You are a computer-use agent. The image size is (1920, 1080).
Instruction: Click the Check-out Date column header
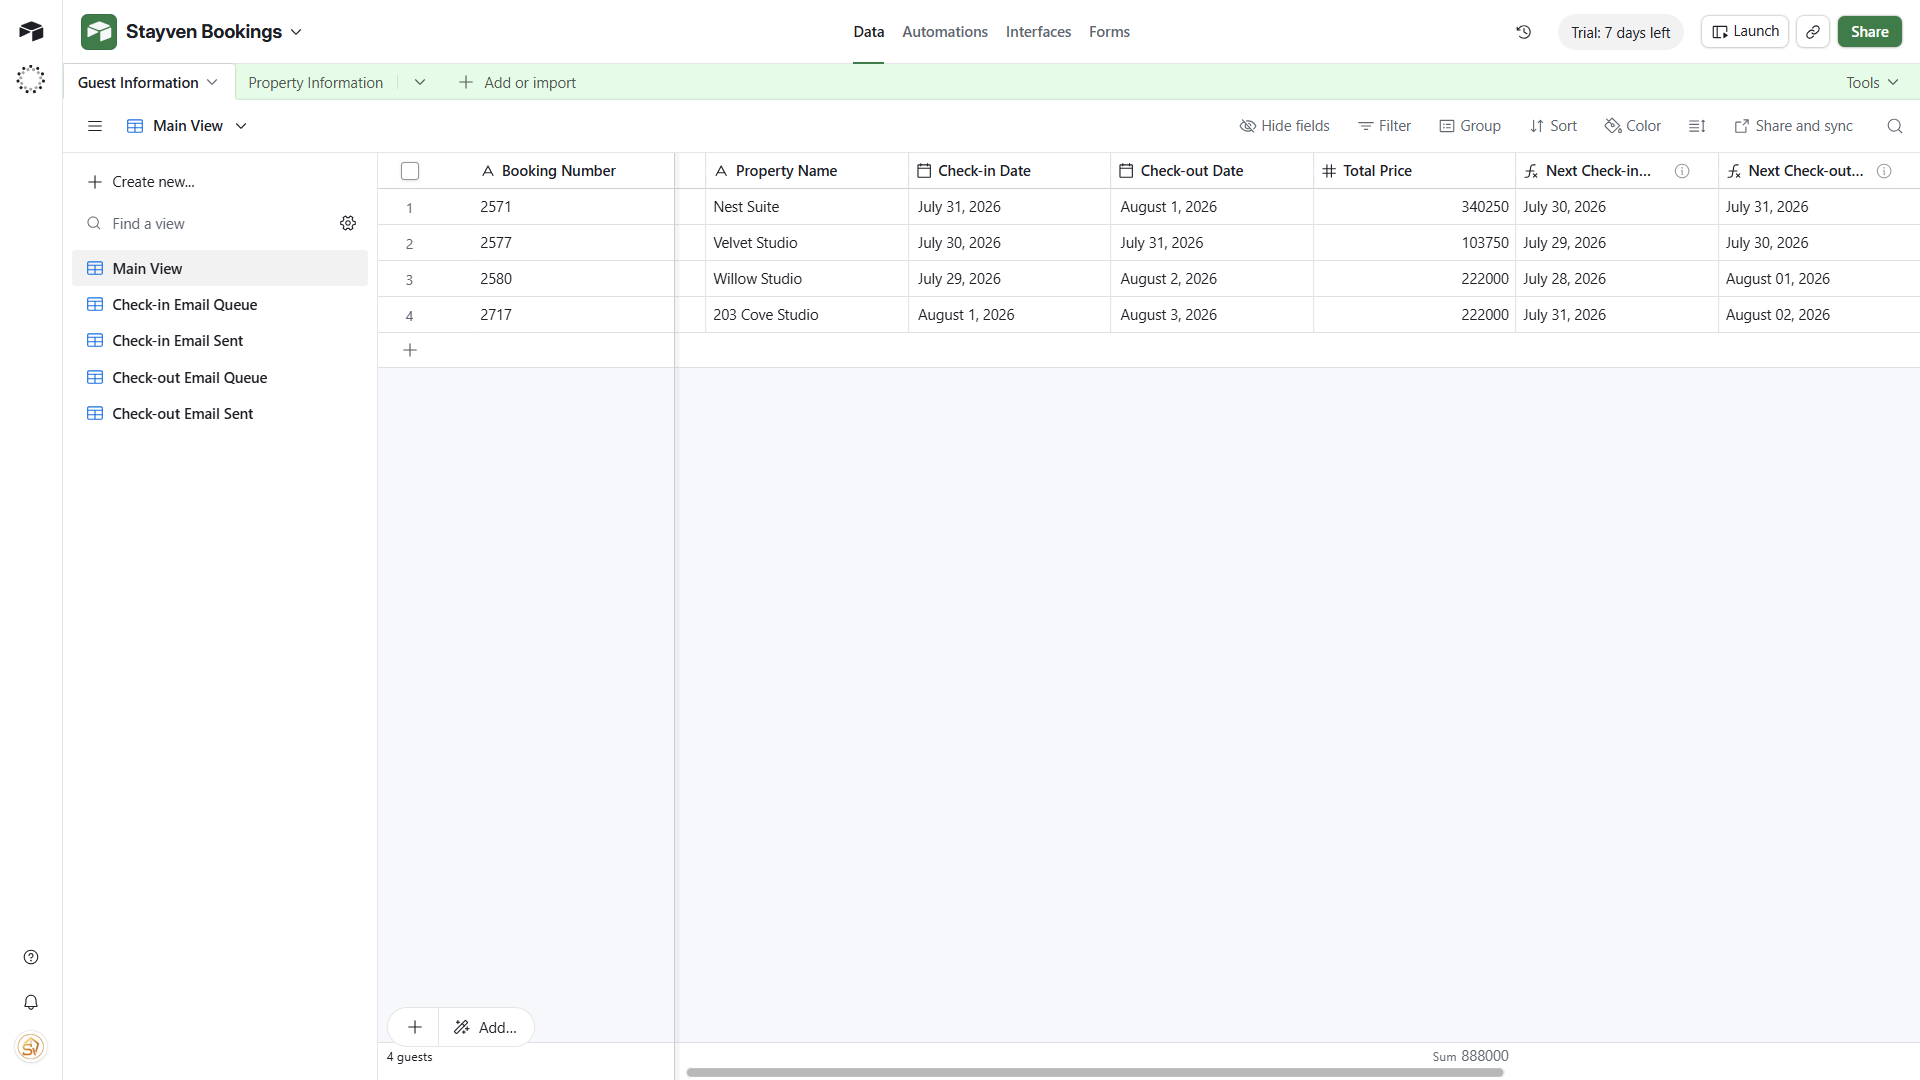(x=1212, y=171)
